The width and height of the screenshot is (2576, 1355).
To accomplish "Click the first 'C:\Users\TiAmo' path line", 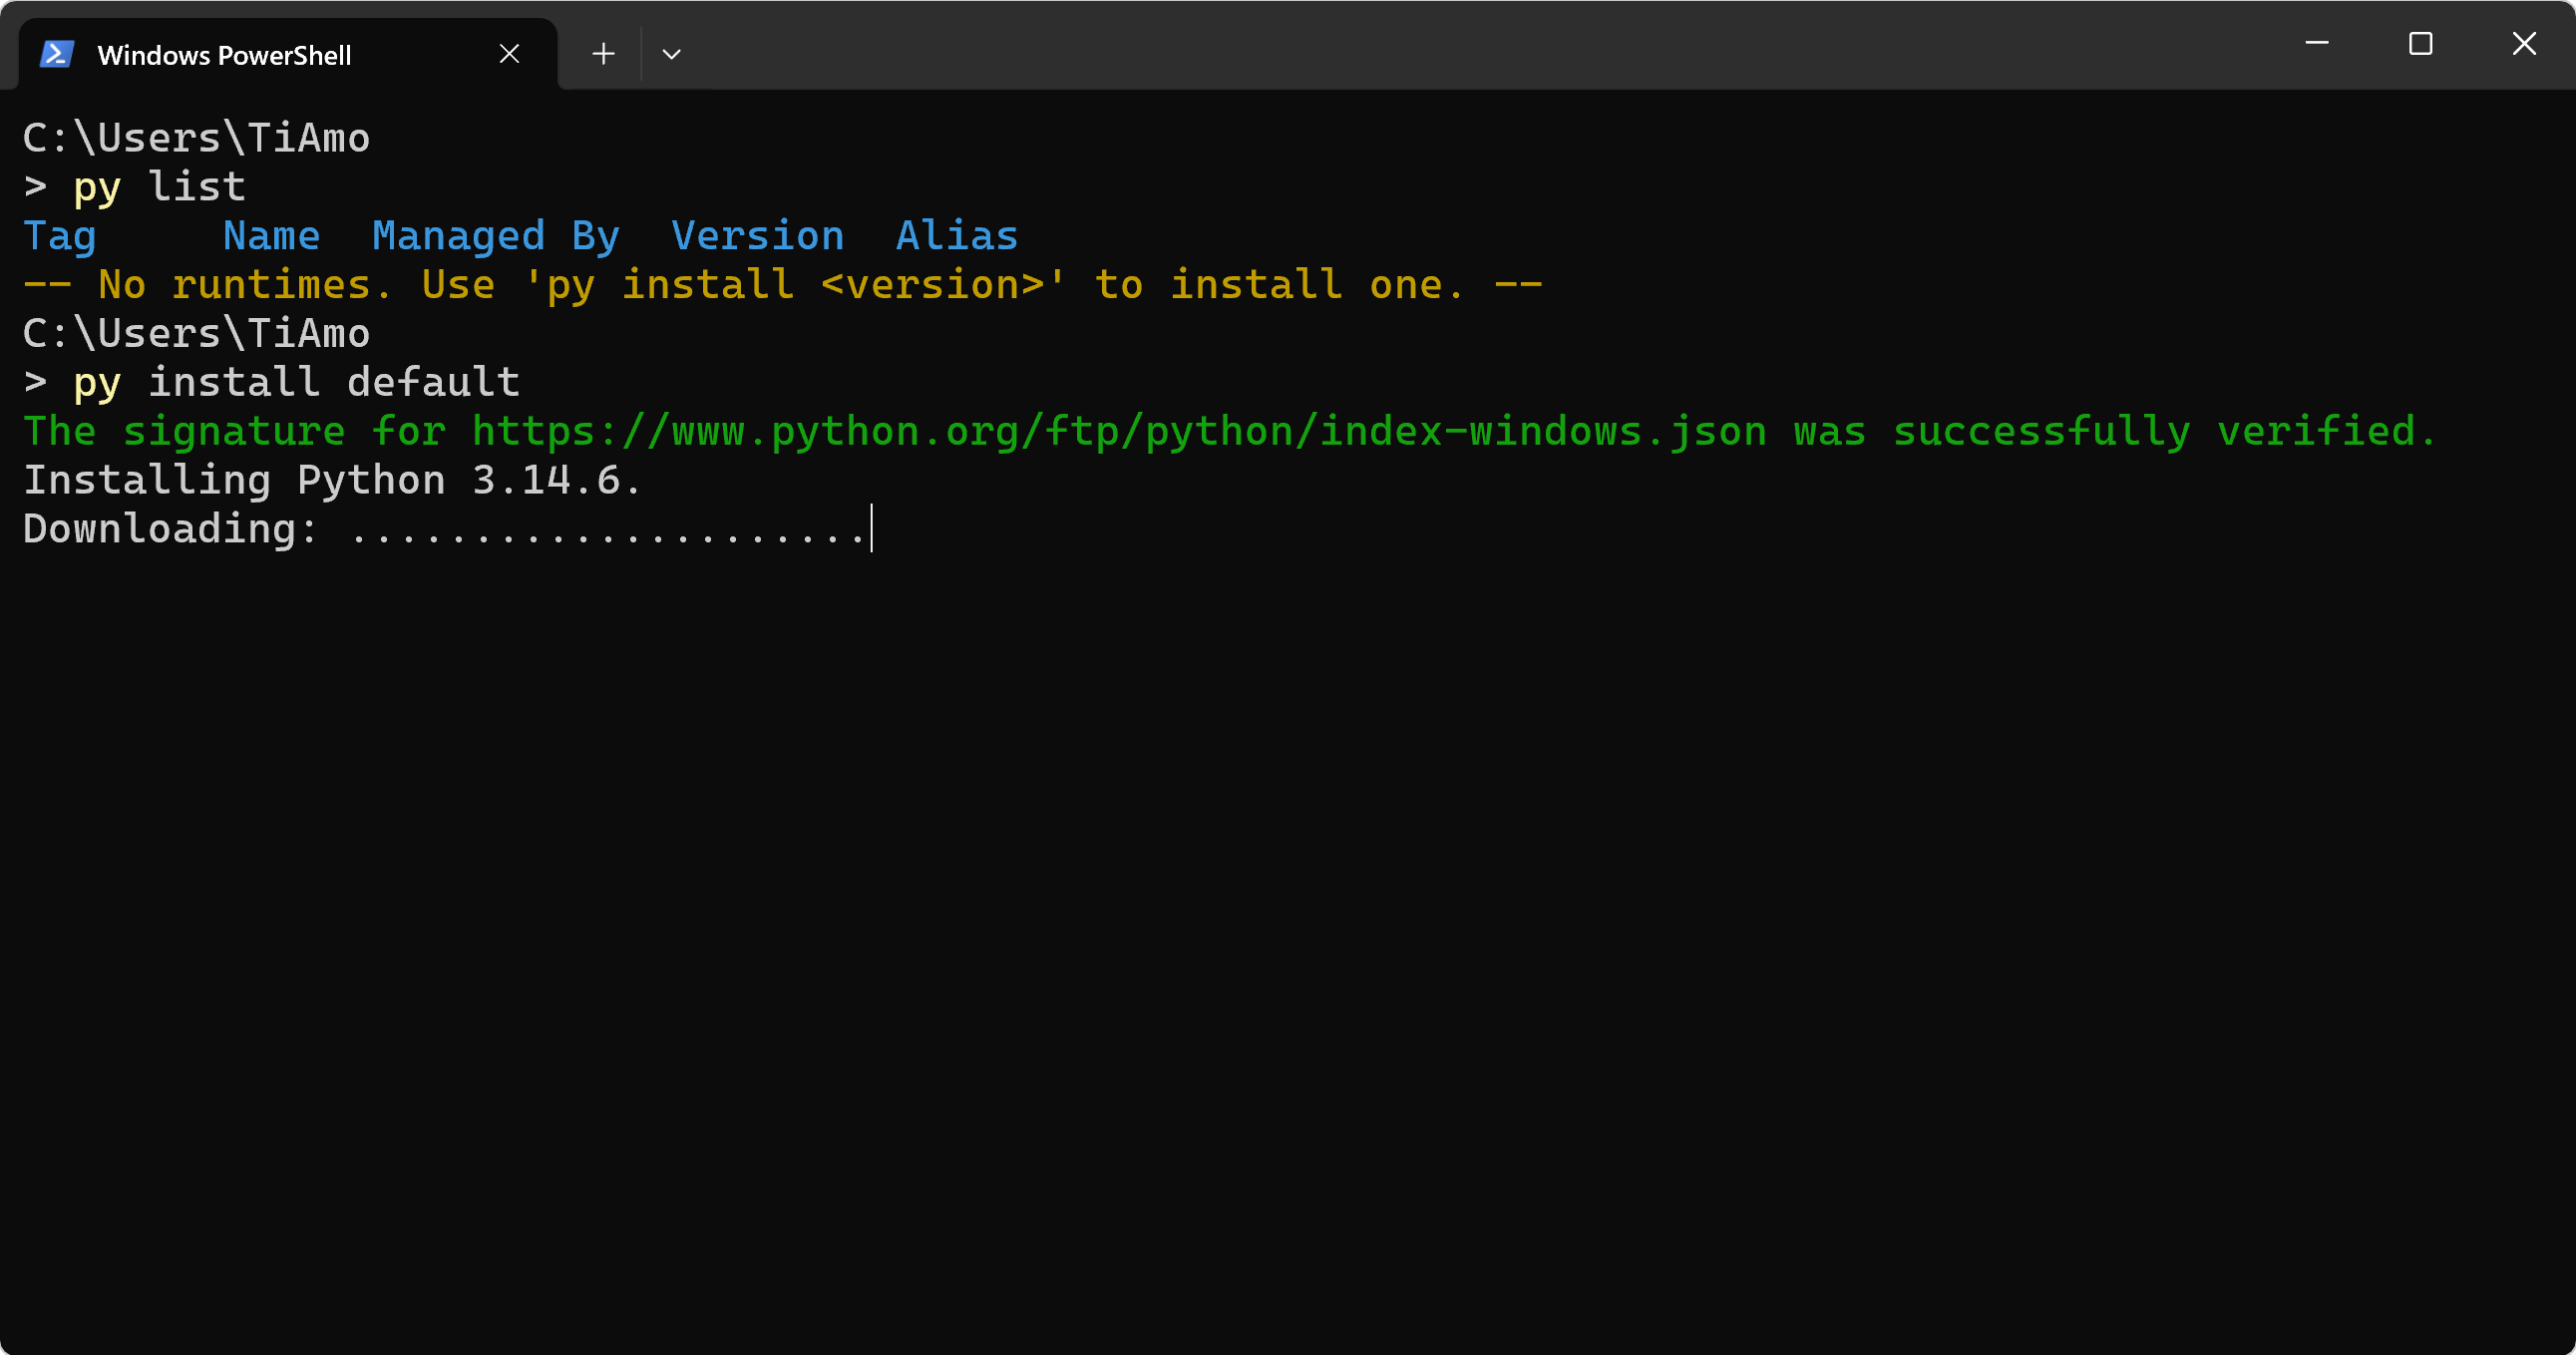I will pyautogui.click(x=196, y=138).
